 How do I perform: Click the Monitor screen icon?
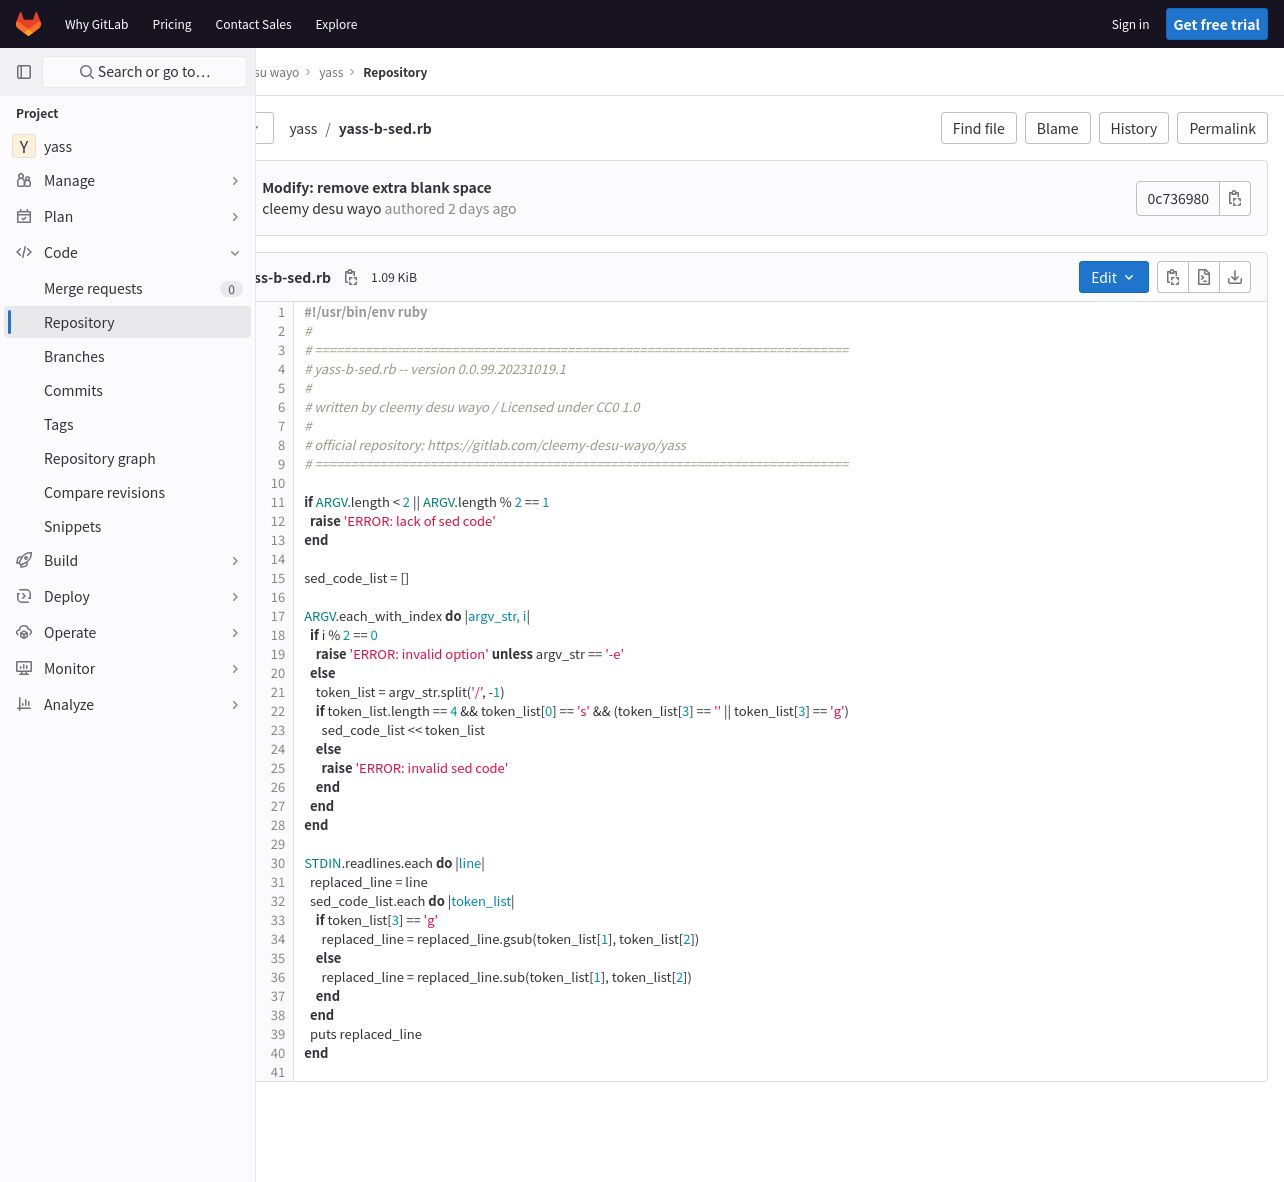(x=24, y=668)
